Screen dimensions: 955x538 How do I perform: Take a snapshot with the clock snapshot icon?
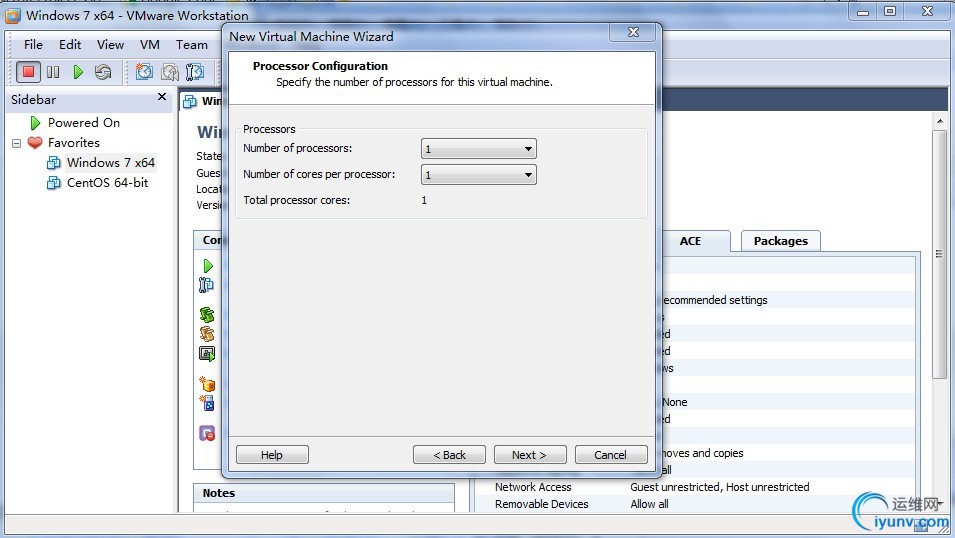144,72
